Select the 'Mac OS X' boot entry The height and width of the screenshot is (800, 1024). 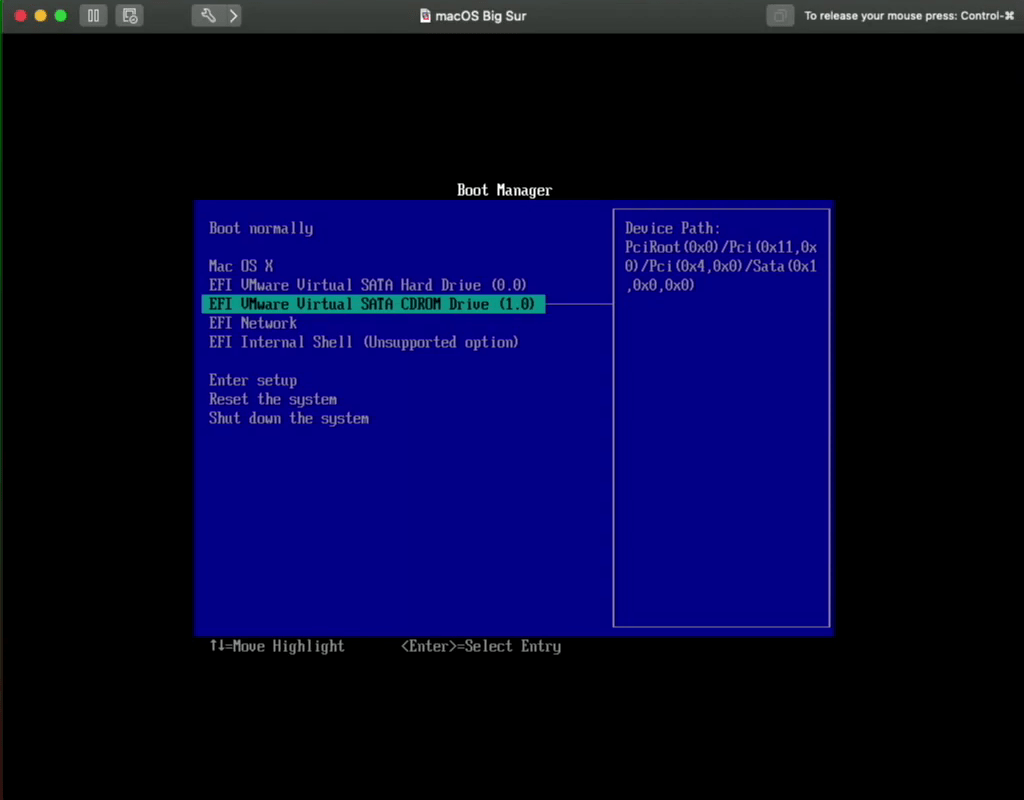point(241,266)
